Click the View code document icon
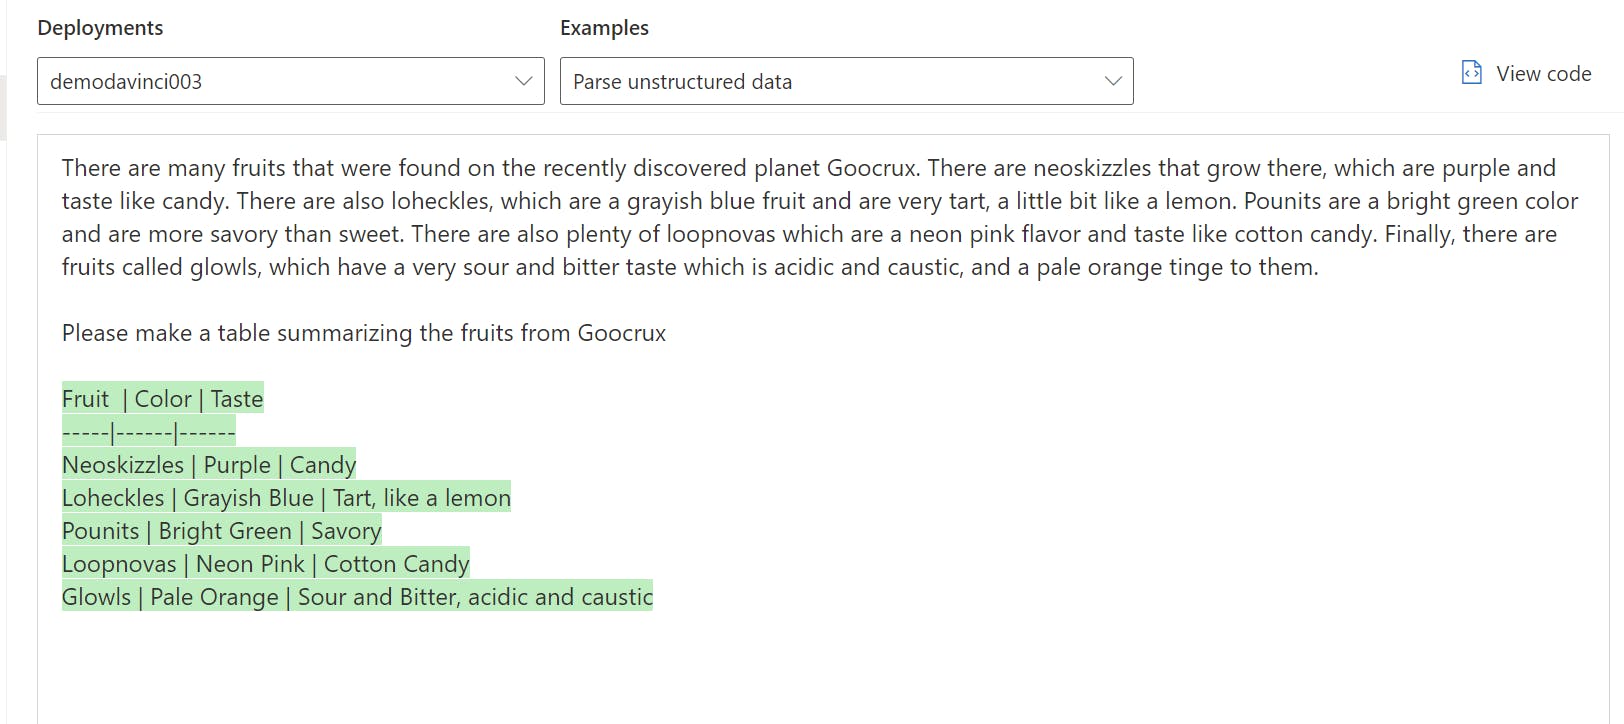Viewport: 1624px width, 724px height. tap(1471, 73)
